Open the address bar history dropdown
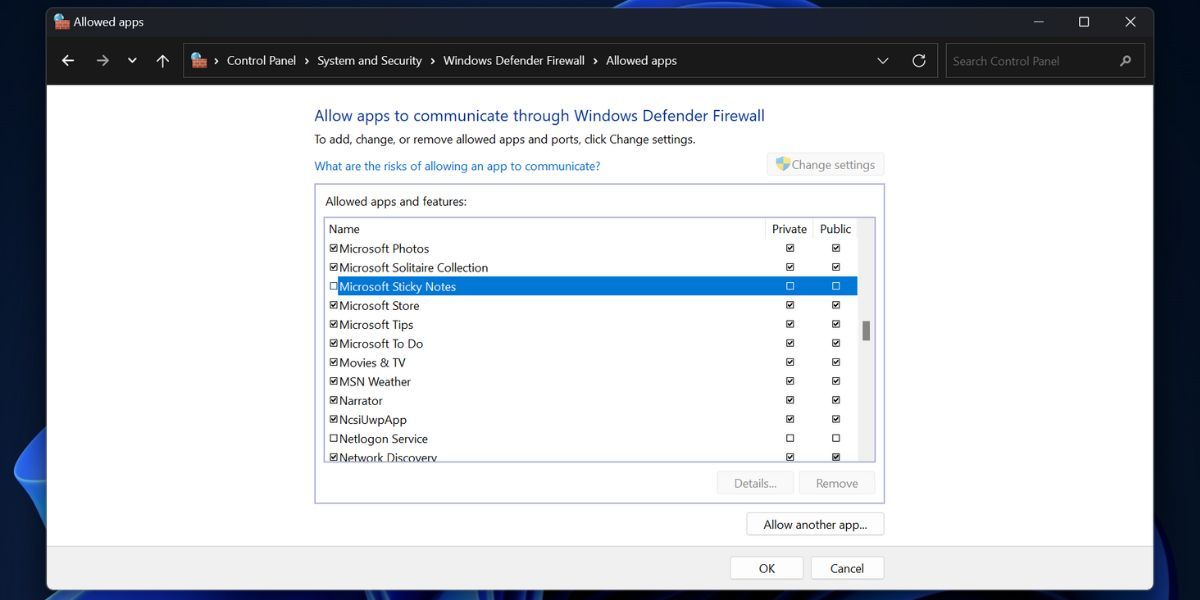This screenshot has width=1200, height=600. [x=883, y=60]
